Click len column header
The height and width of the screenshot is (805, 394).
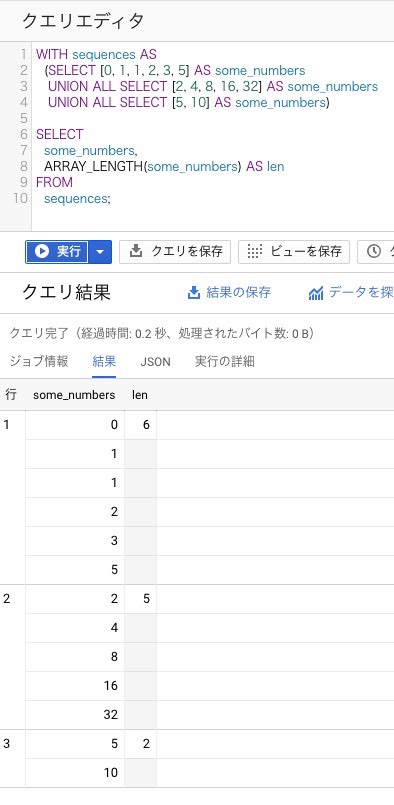140,395
